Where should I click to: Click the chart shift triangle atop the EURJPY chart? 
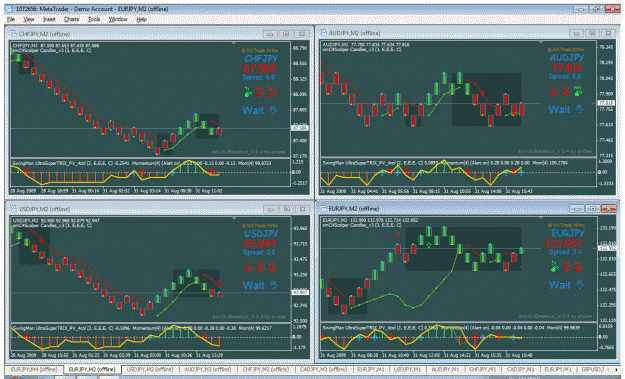point(541,218)
